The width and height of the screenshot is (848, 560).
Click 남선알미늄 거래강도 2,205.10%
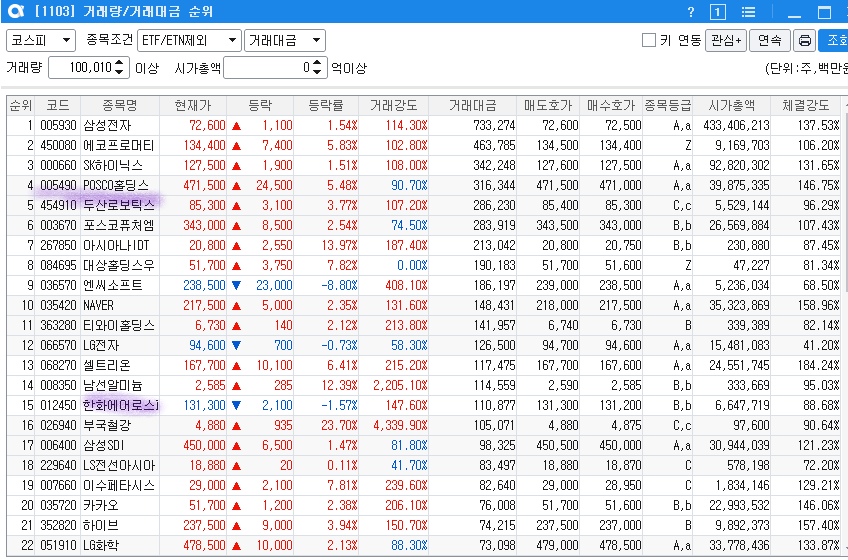coord(400,386)
